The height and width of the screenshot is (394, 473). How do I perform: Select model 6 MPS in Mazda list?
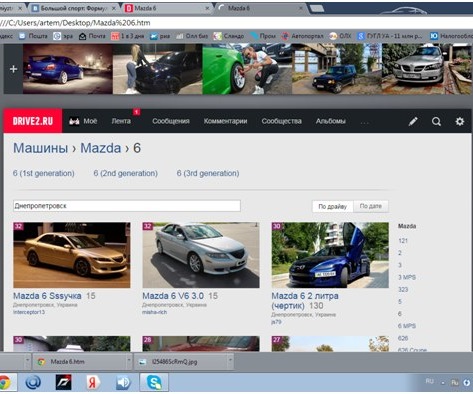pyautogui.click(x=407, y=326)
